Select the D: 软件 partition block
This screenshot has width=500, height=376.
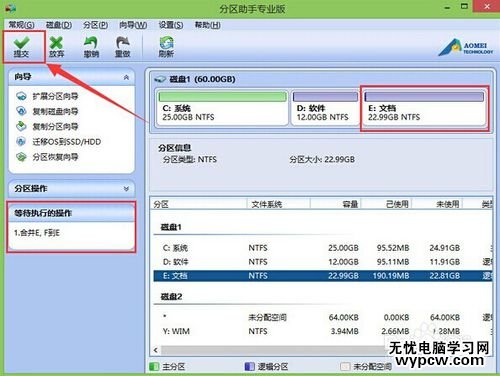(x=325, y=108)
